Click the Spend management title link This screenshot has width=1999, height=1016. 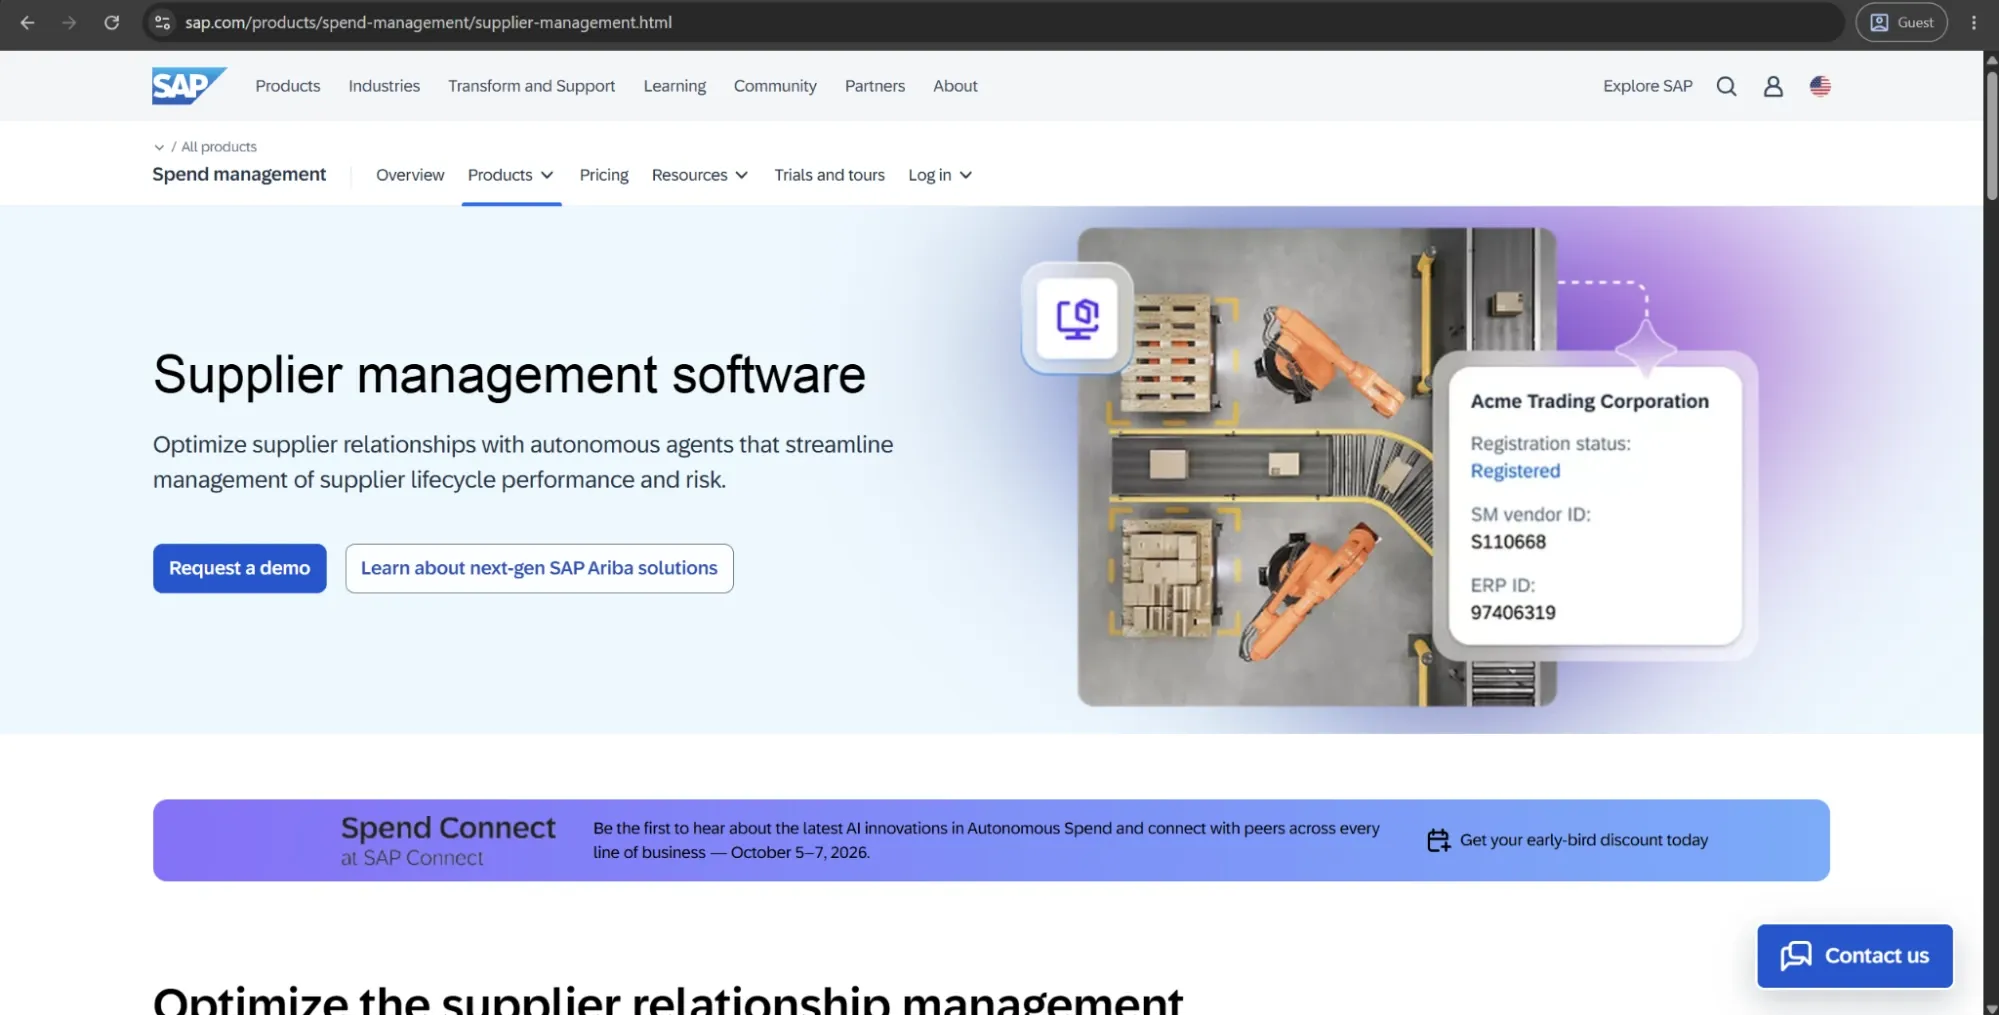coord(239,174)
